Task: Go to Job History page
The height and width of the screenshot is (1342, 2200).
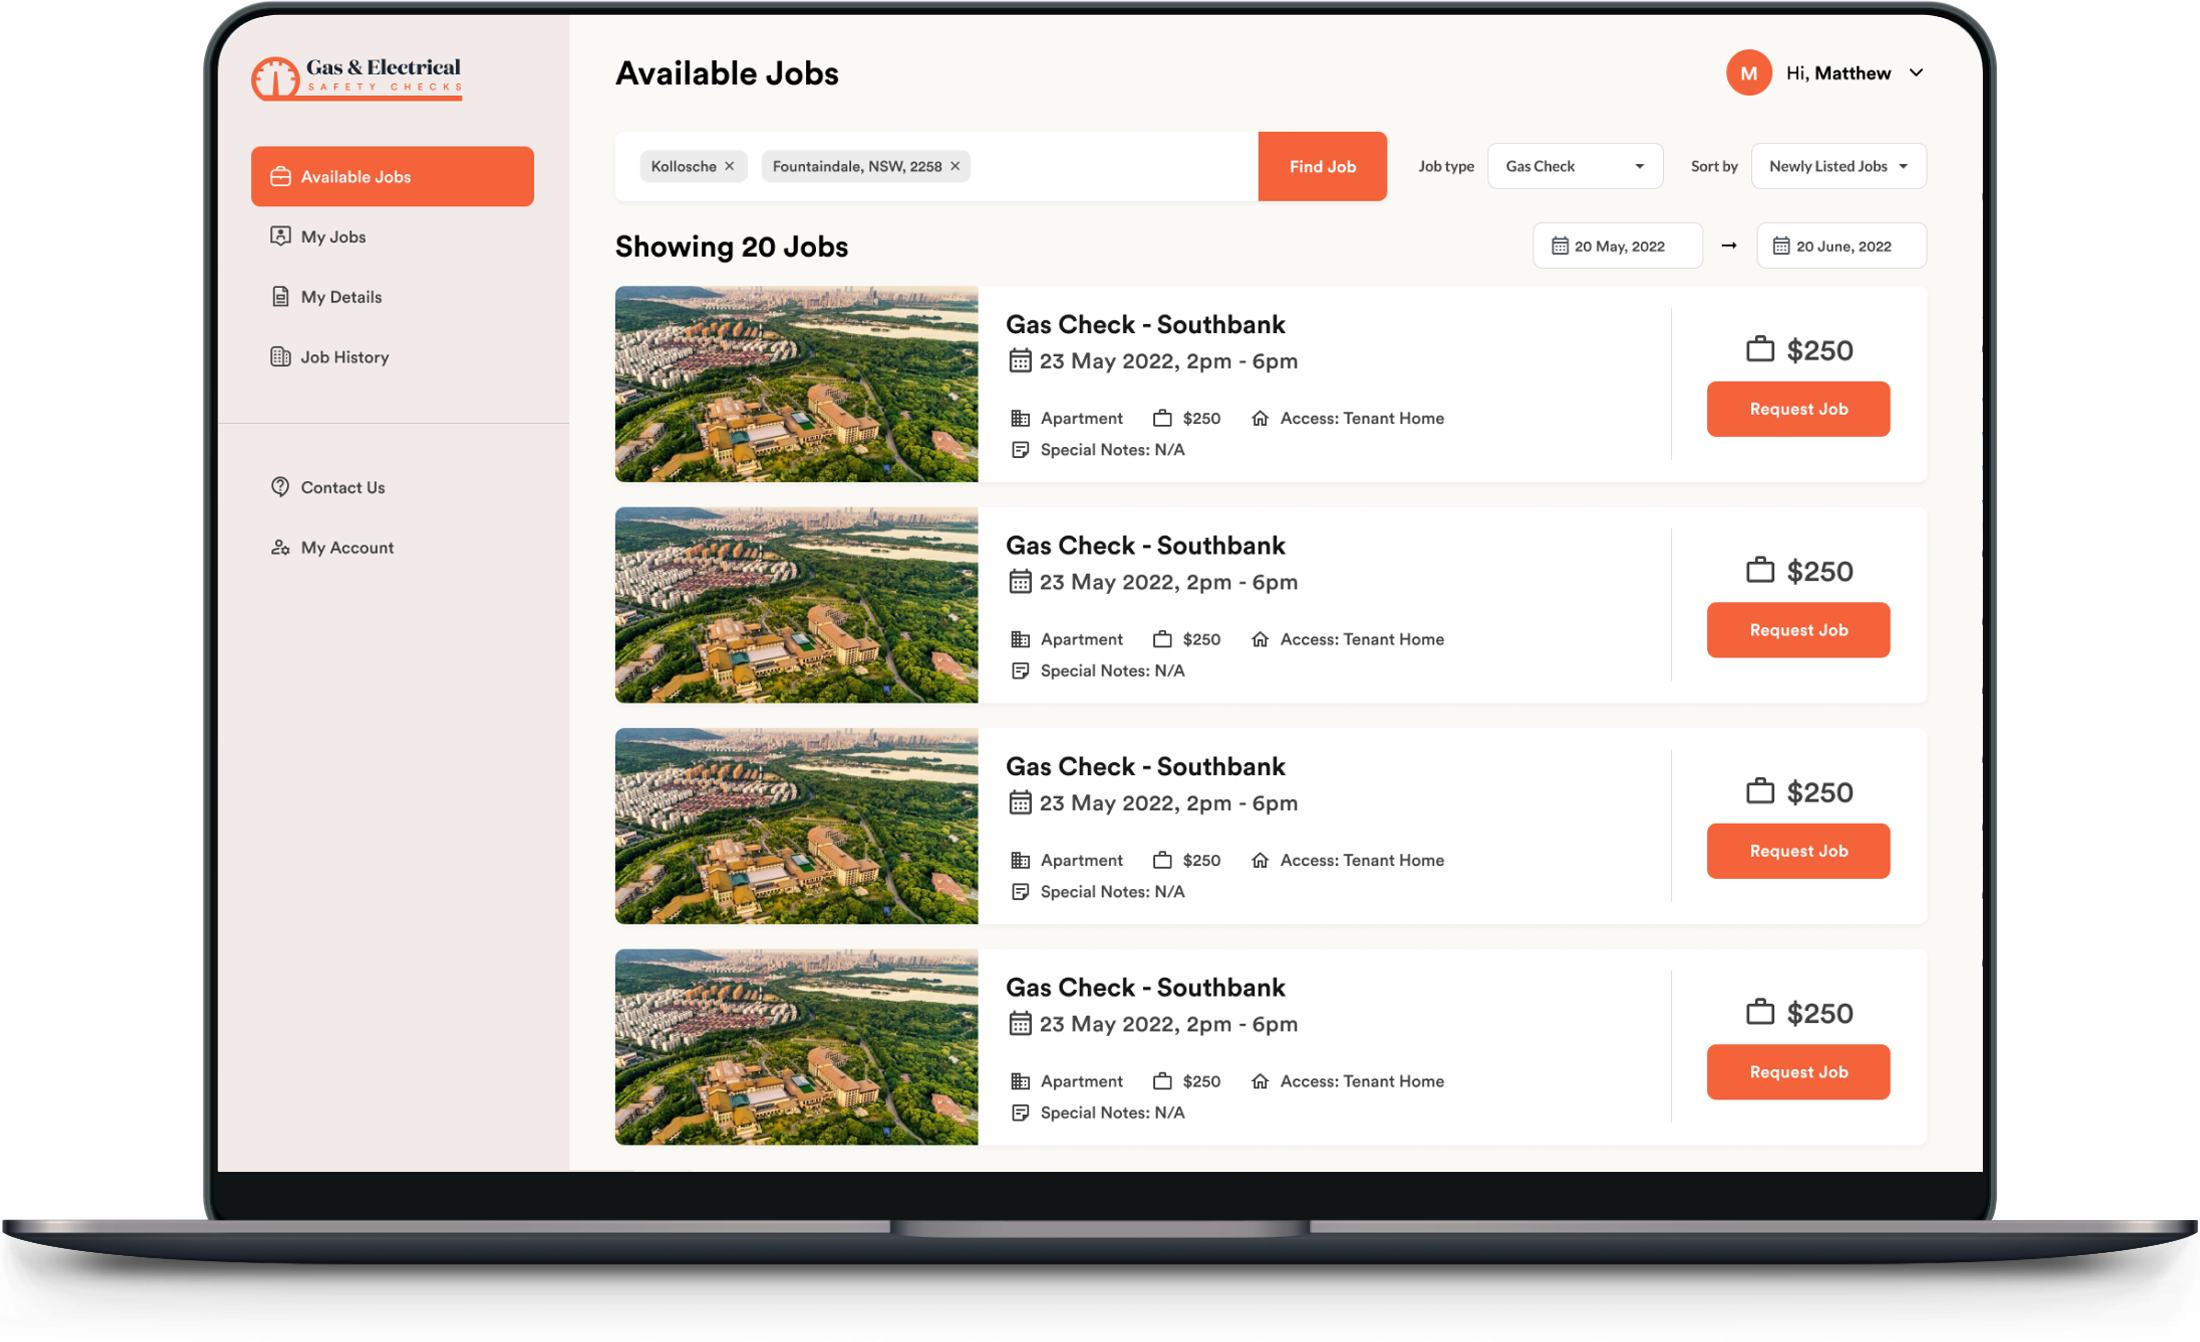Action: click(x=344, y=357)
